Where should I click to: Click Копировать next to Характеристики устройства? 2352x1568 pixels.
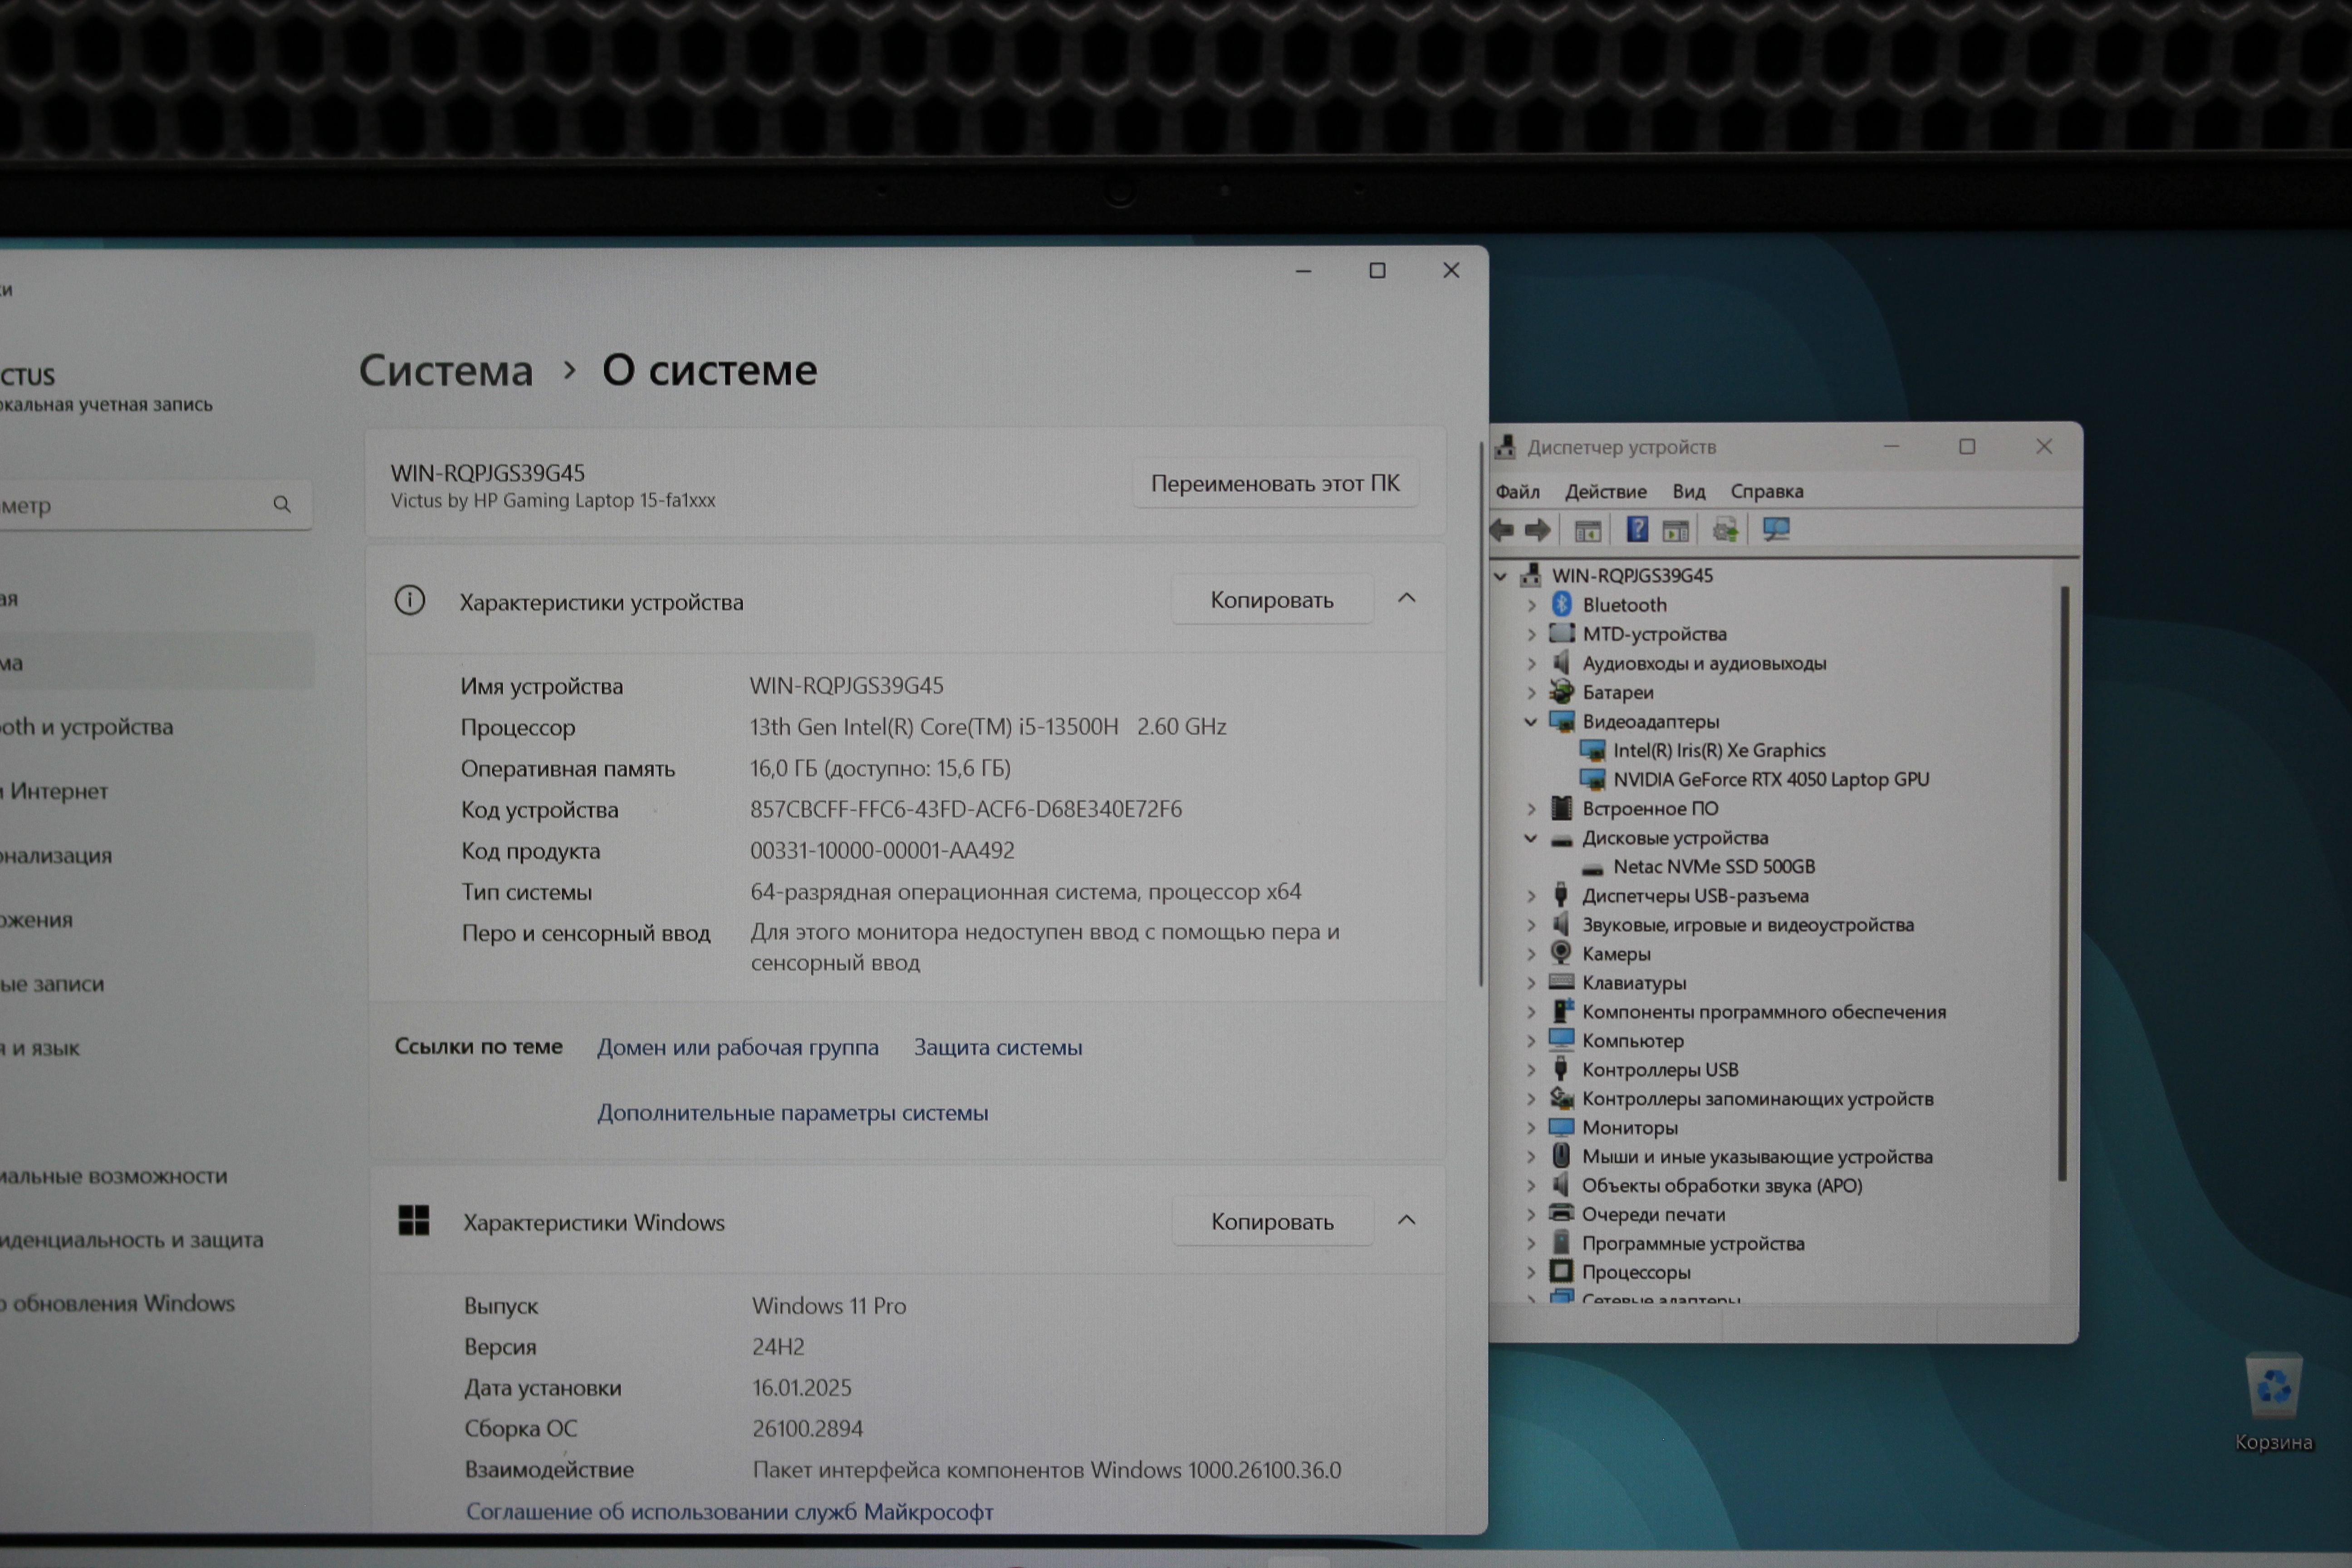click(x=1272, y=600)
